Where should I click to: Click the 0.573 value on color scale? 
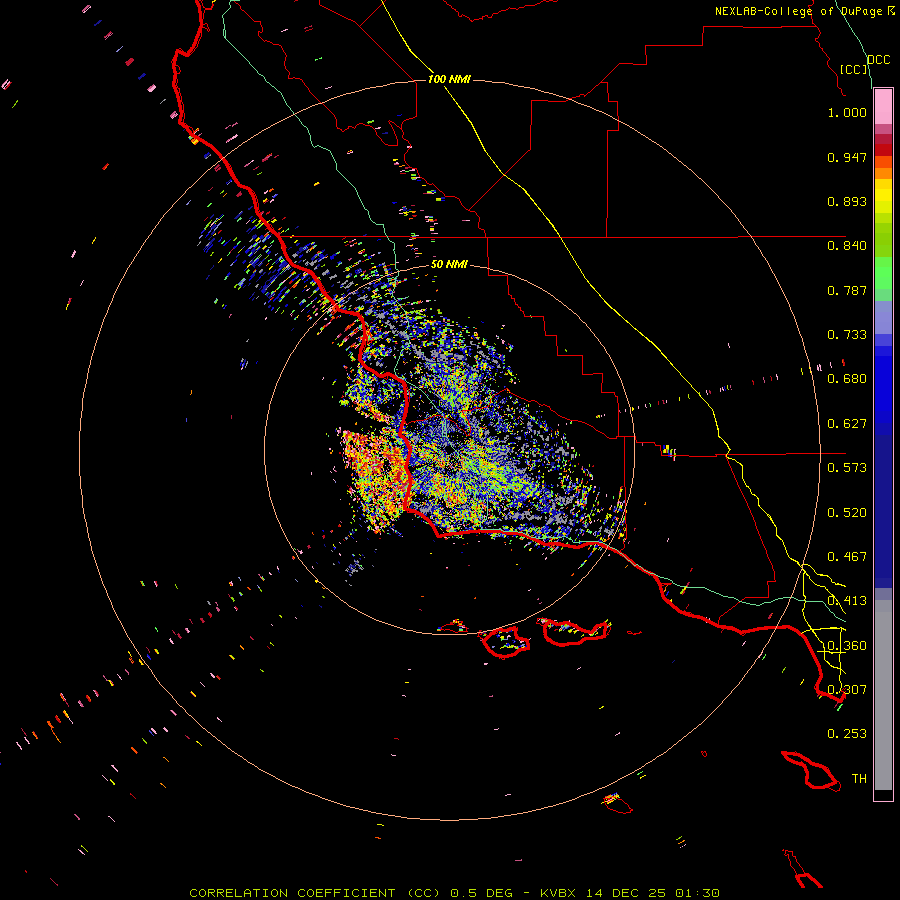[x=847, y=468]
